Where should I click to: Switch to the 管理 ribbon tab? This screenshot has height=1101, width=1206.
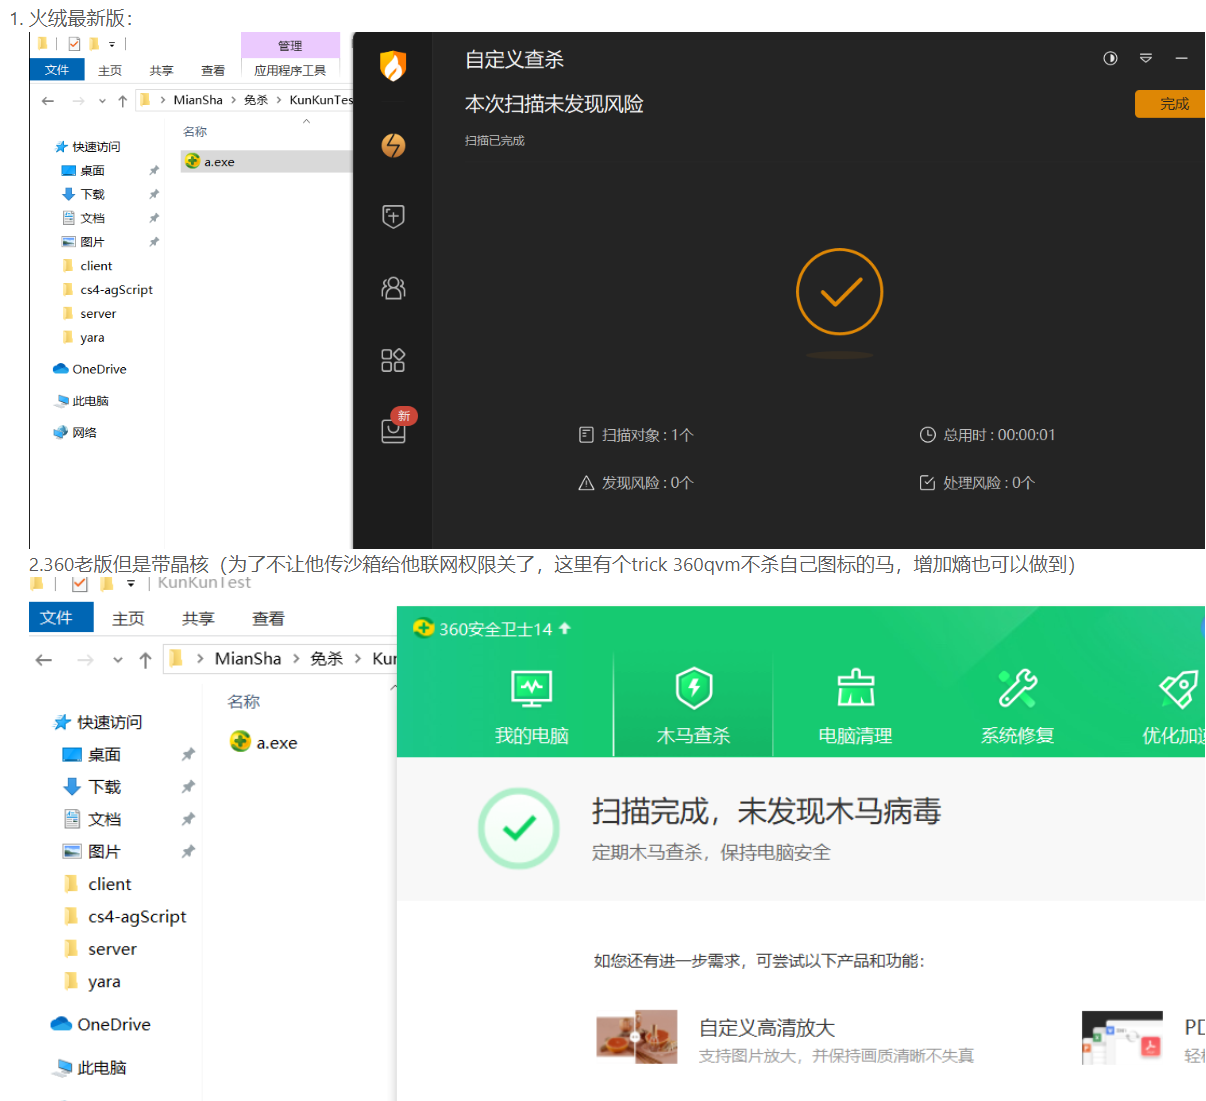(290, 46)
